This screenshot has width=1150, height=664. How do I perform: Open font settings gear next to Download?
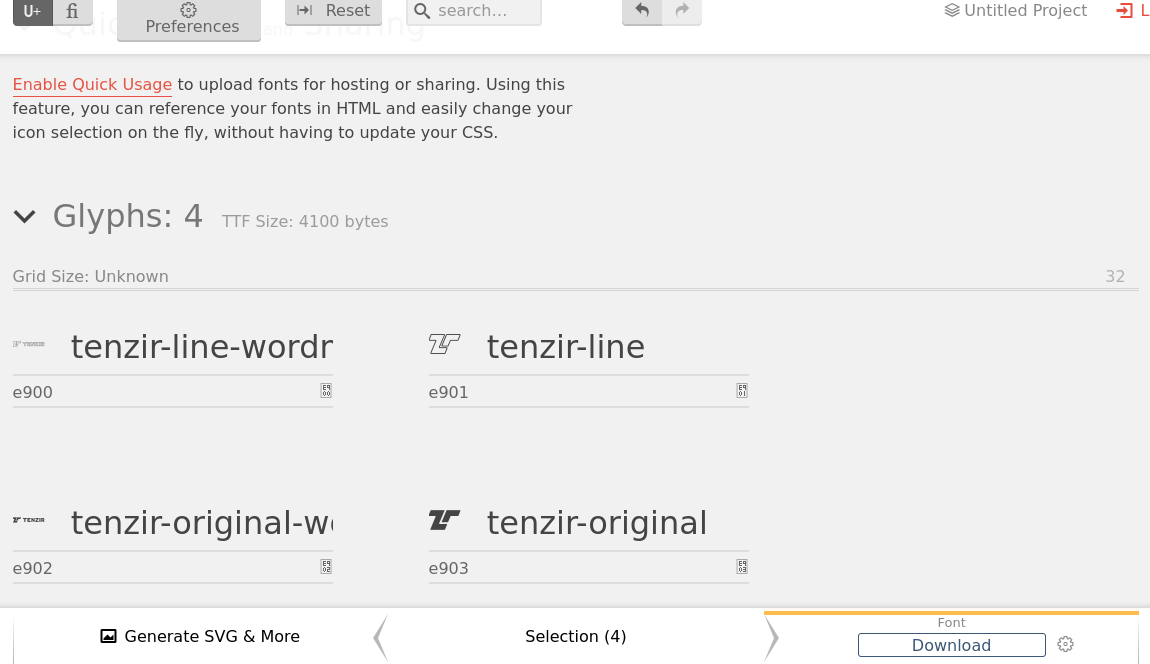pos(1066,644)
